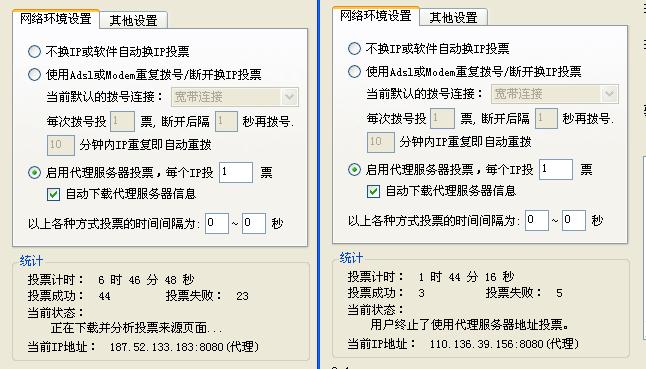
Task: Select 启用代理服务器投票 radio in left window
Action: (x=35, y=173)
